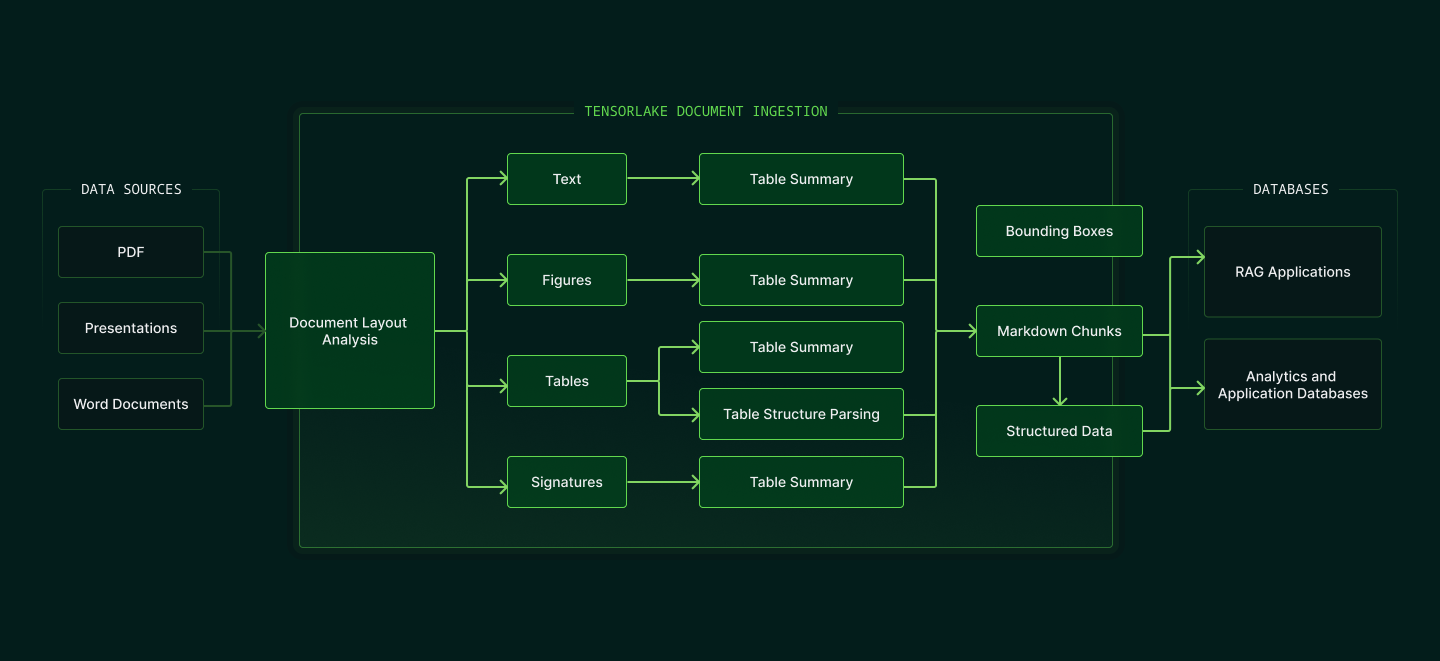Image resolution: width=1440 pixels, height=661 pixels.
Task: Click the DATA SOURCES heading
Action: [131, 189]
